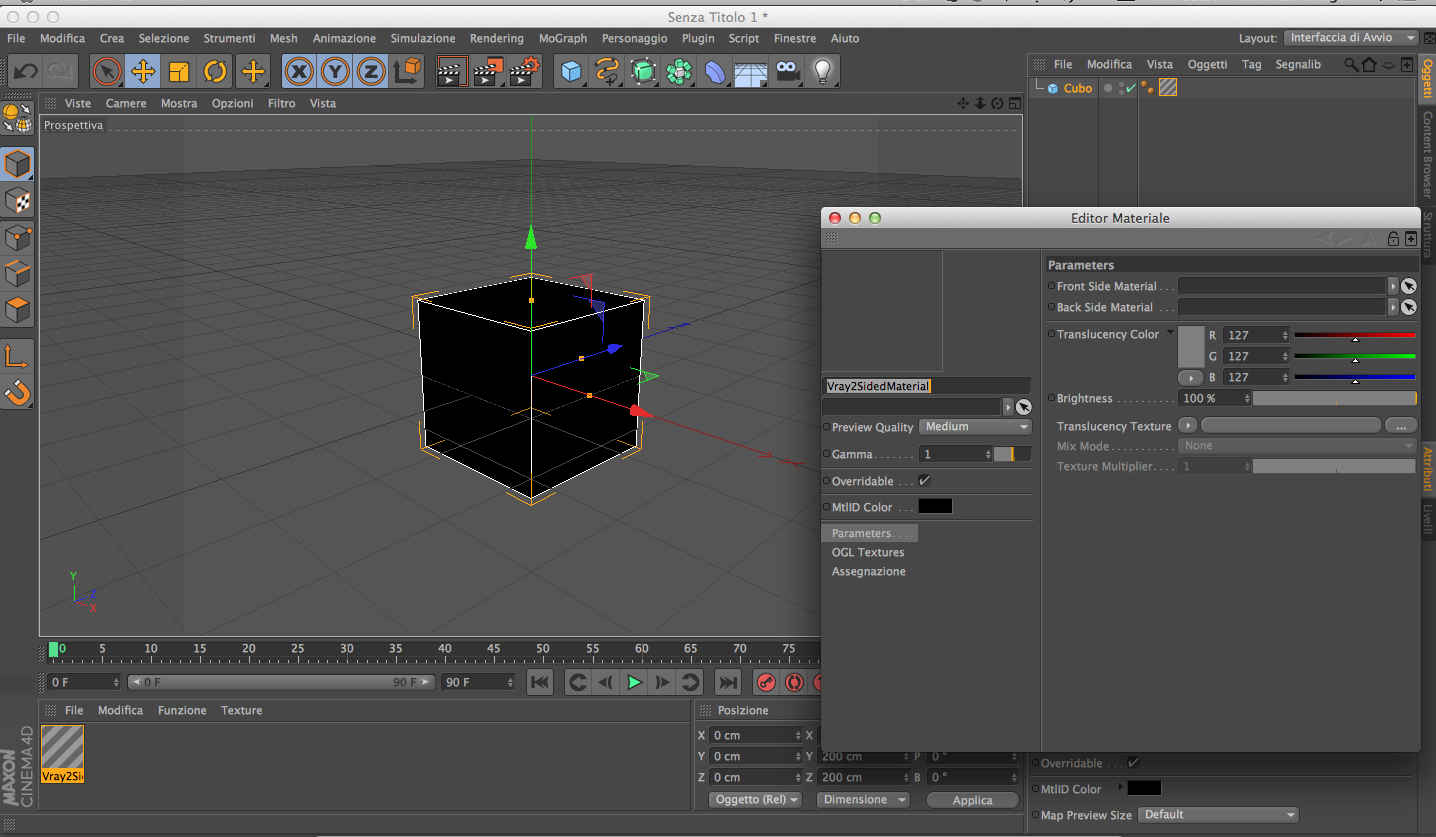Click the render settings clapperboard gear icon
The width and height of the screenshot is (1436, 837).
(x=524, y=71)
